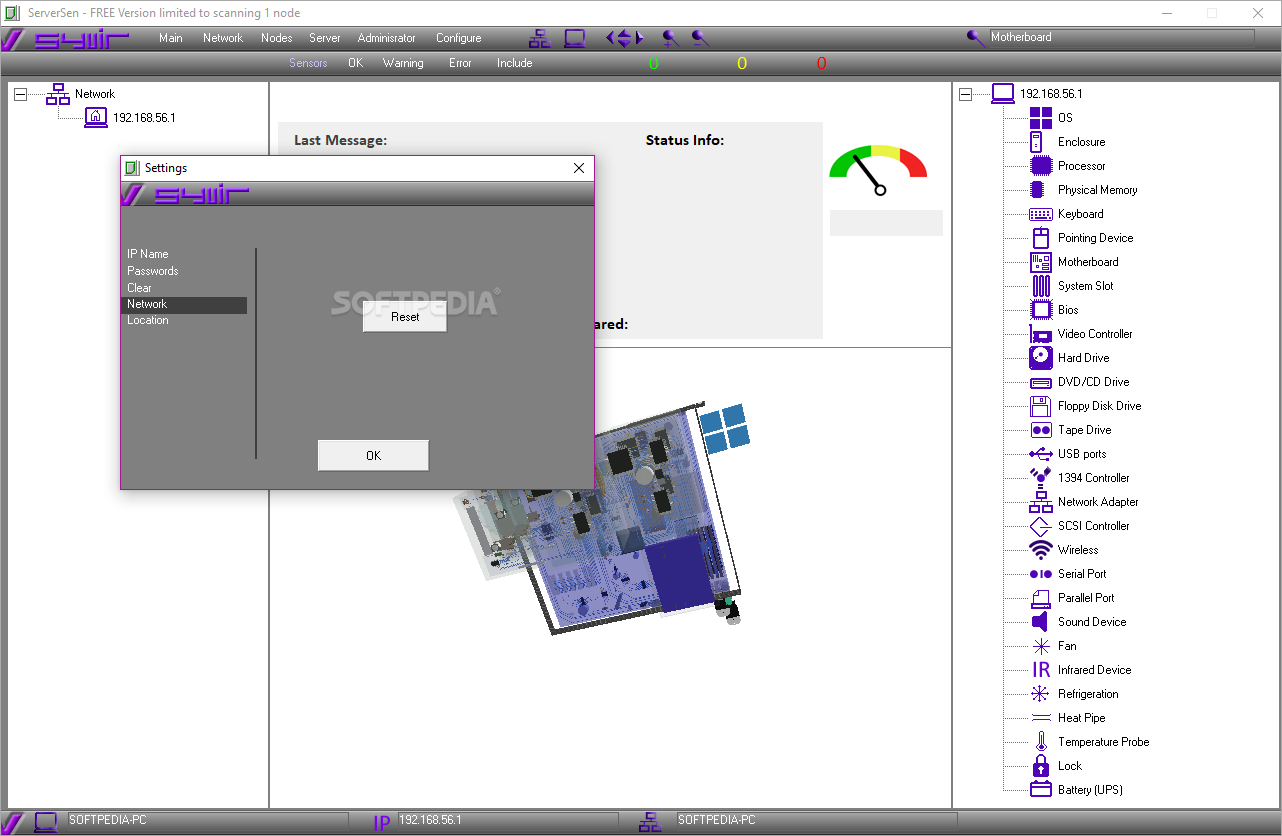Select the Tape Drive icon
Screen dimensions: 1282x836
(1041, 430)
